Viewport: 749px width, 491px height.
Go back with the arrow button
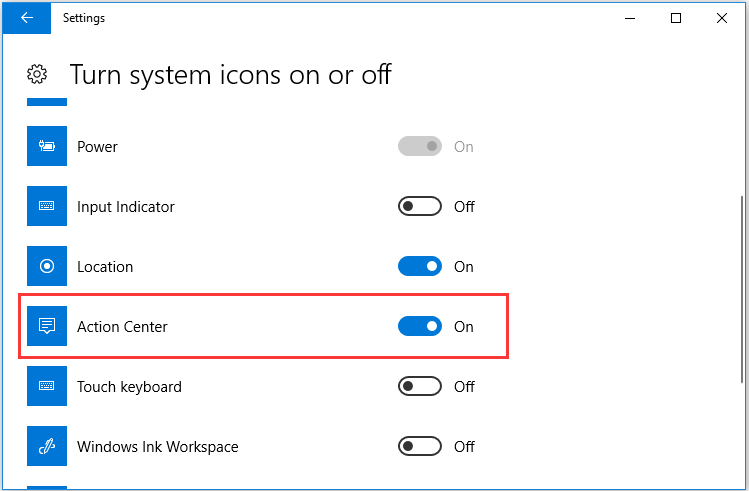27,18
